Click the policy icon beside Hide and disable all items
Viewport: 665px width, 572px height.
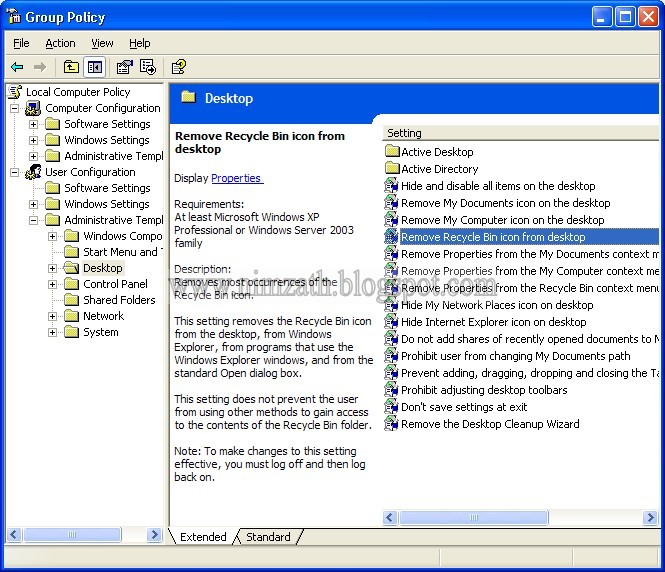coord(391,185)
